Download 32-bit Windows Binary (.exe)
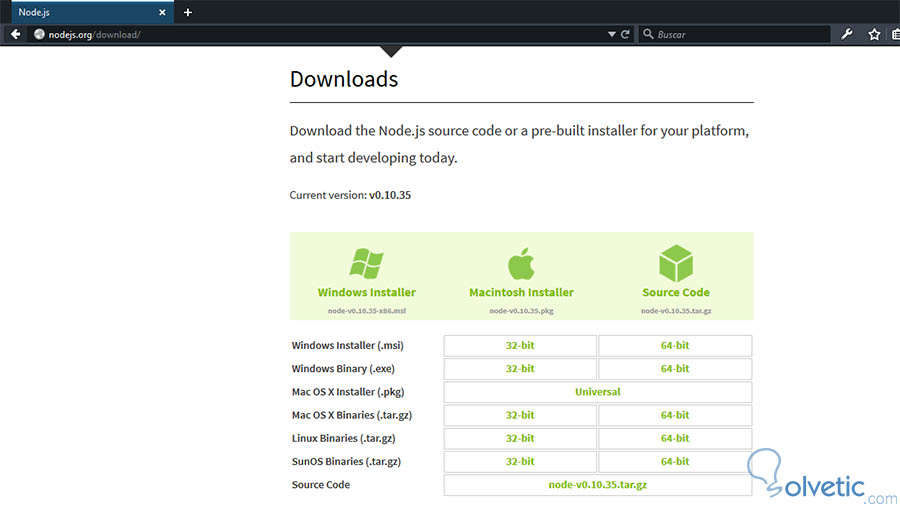Image resolution: width=900 pixels, height=506 pixels. [520, 369]
